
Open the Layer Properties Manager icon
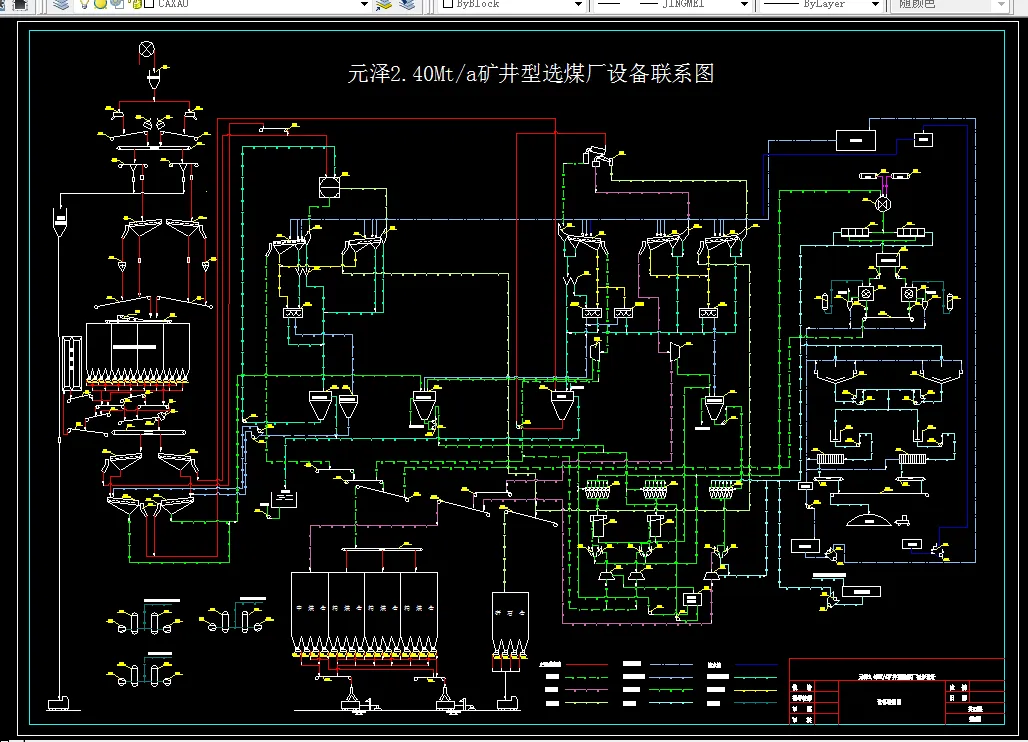(x=62, y=5)
